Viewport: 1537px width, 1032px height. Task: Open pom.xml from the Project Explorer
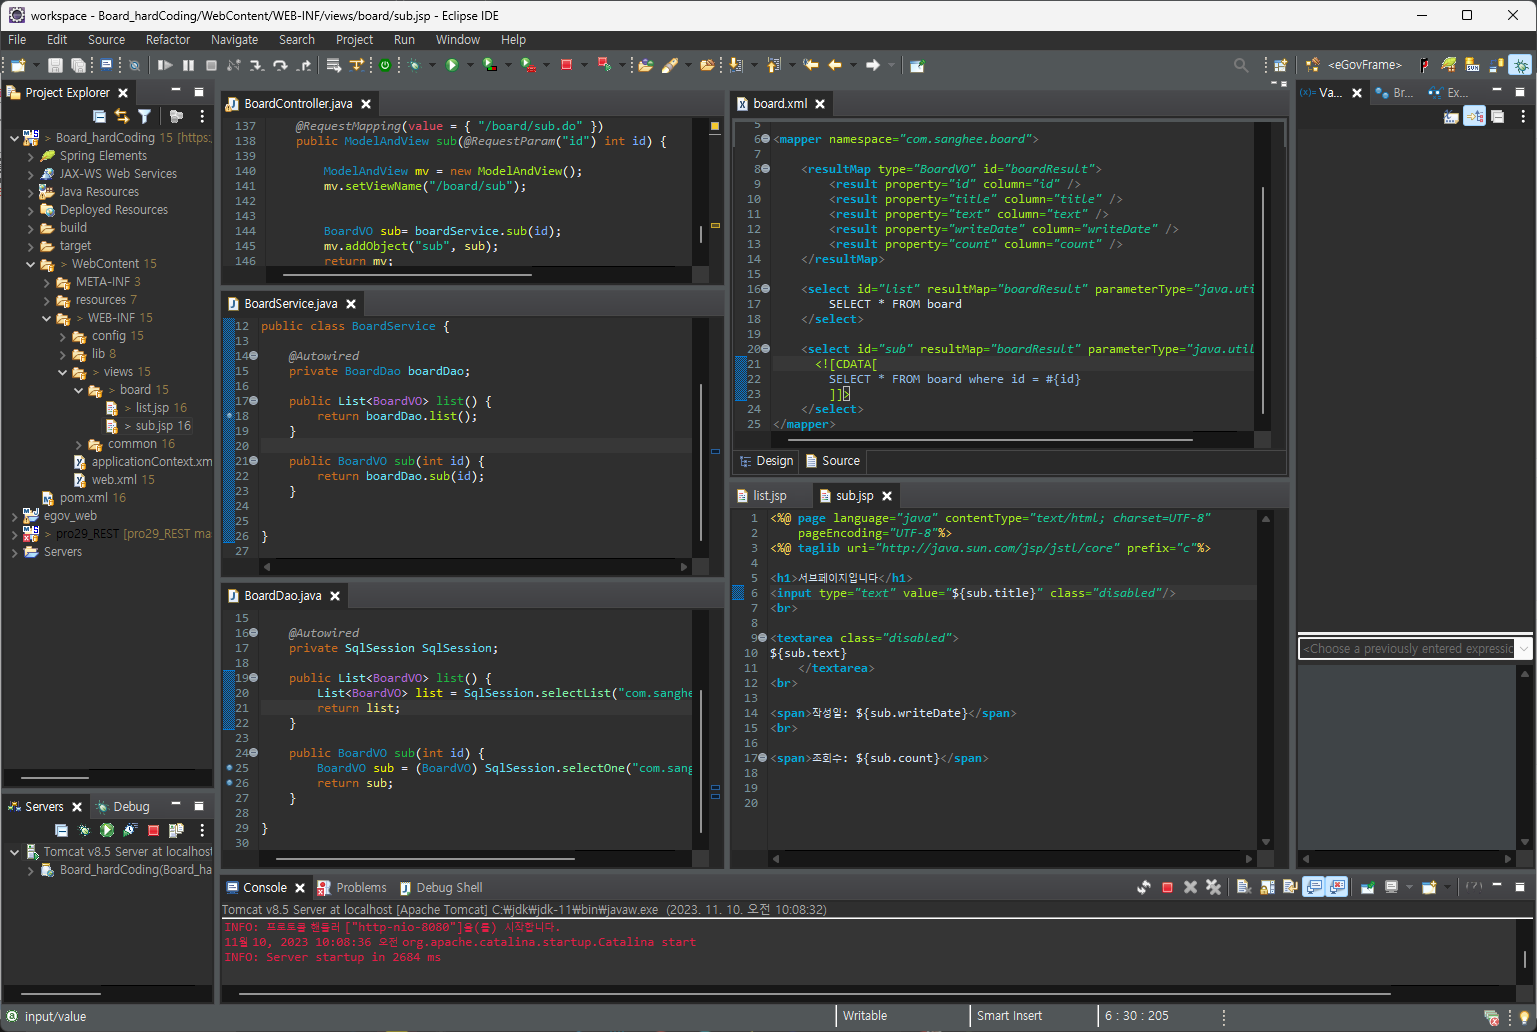click(x=84, y=498)
